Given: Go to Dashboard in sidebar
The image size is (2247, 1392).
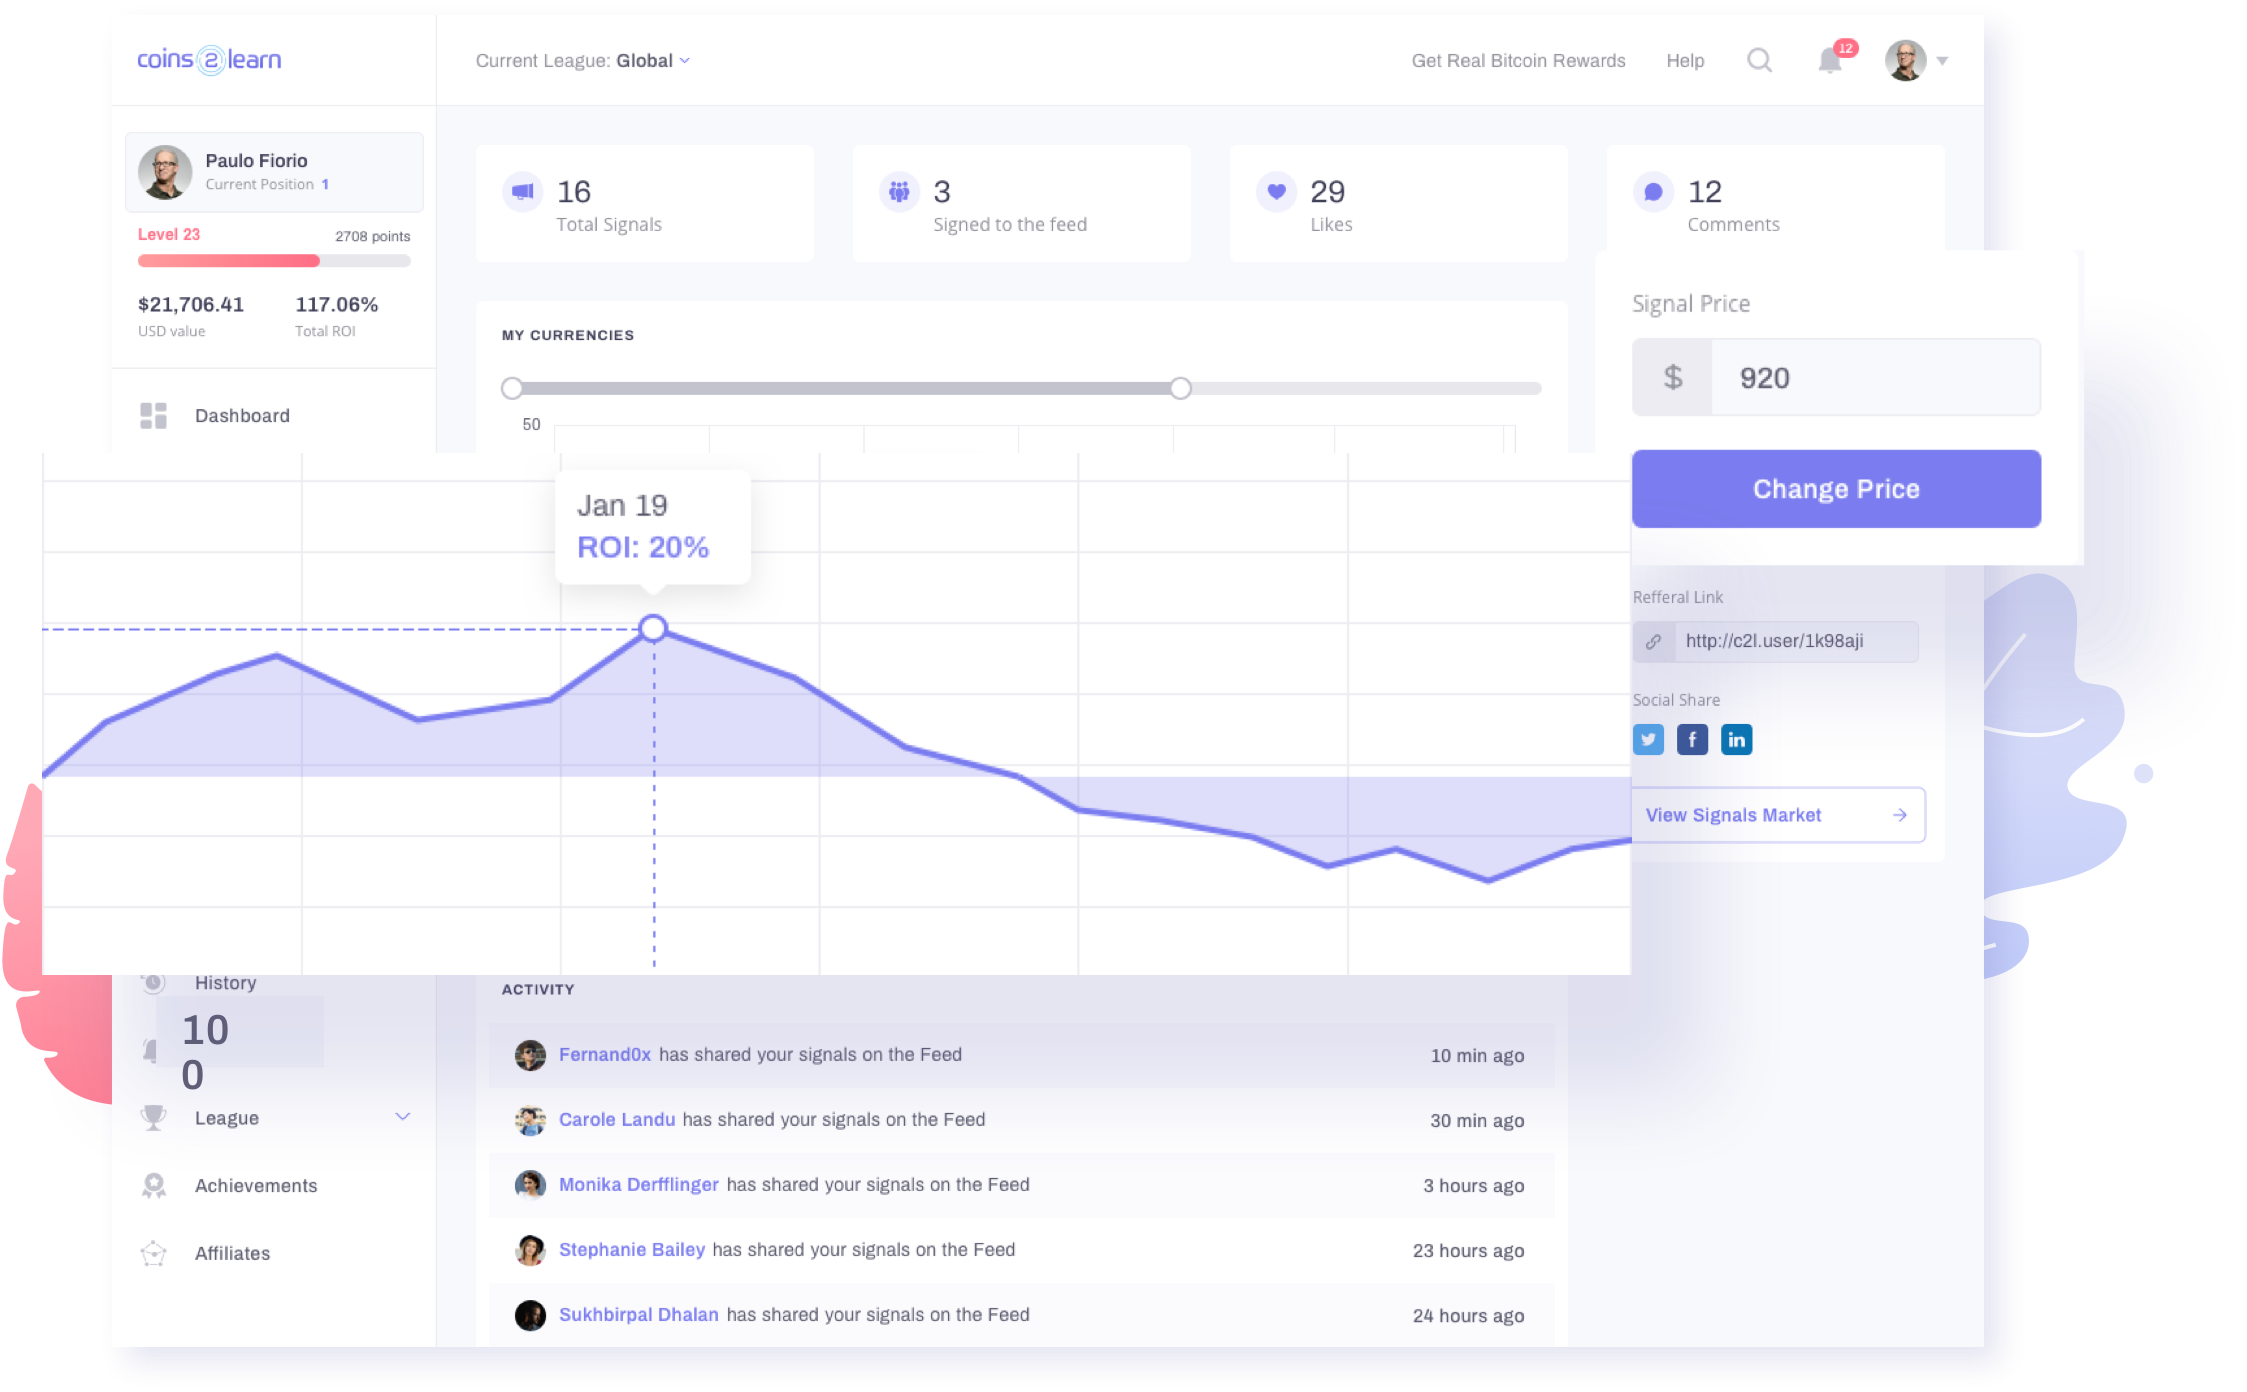Looking at the screenshot, I should (242, 416).
